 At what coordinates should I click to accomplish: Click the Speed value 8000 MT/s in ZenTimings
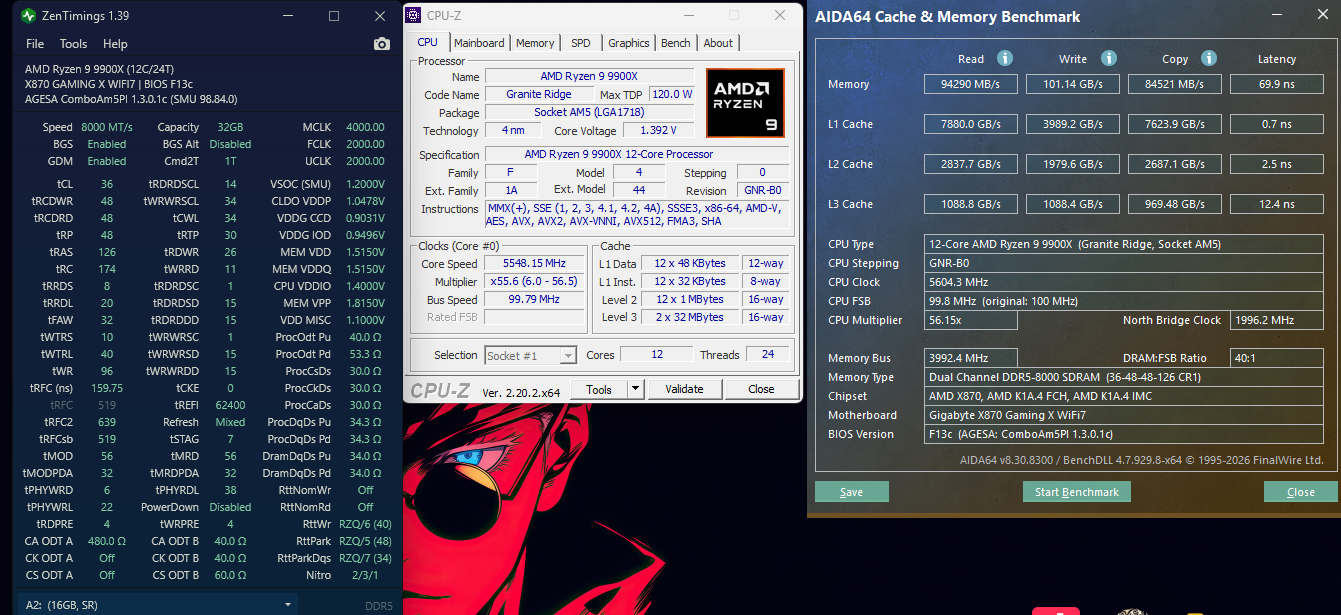106,127
